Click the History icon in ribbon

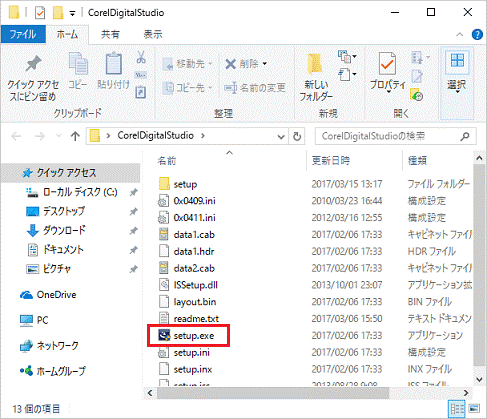(x=417, y=95)
